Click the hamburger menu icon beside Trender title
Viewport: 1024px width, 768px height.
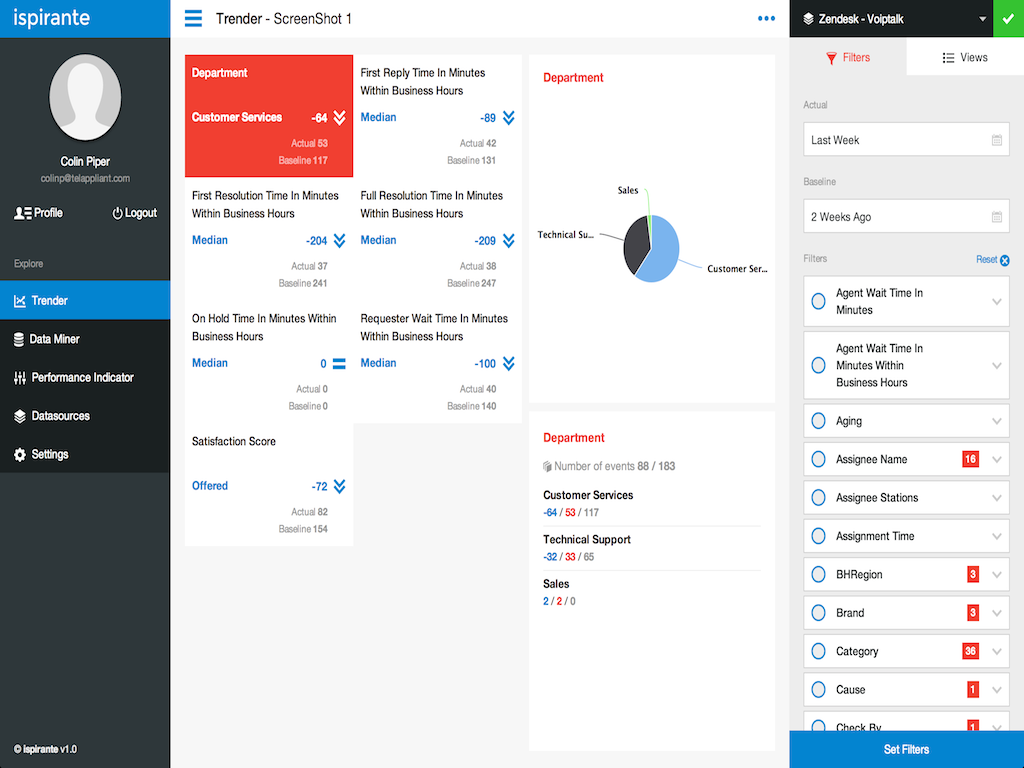click(193, 19)
